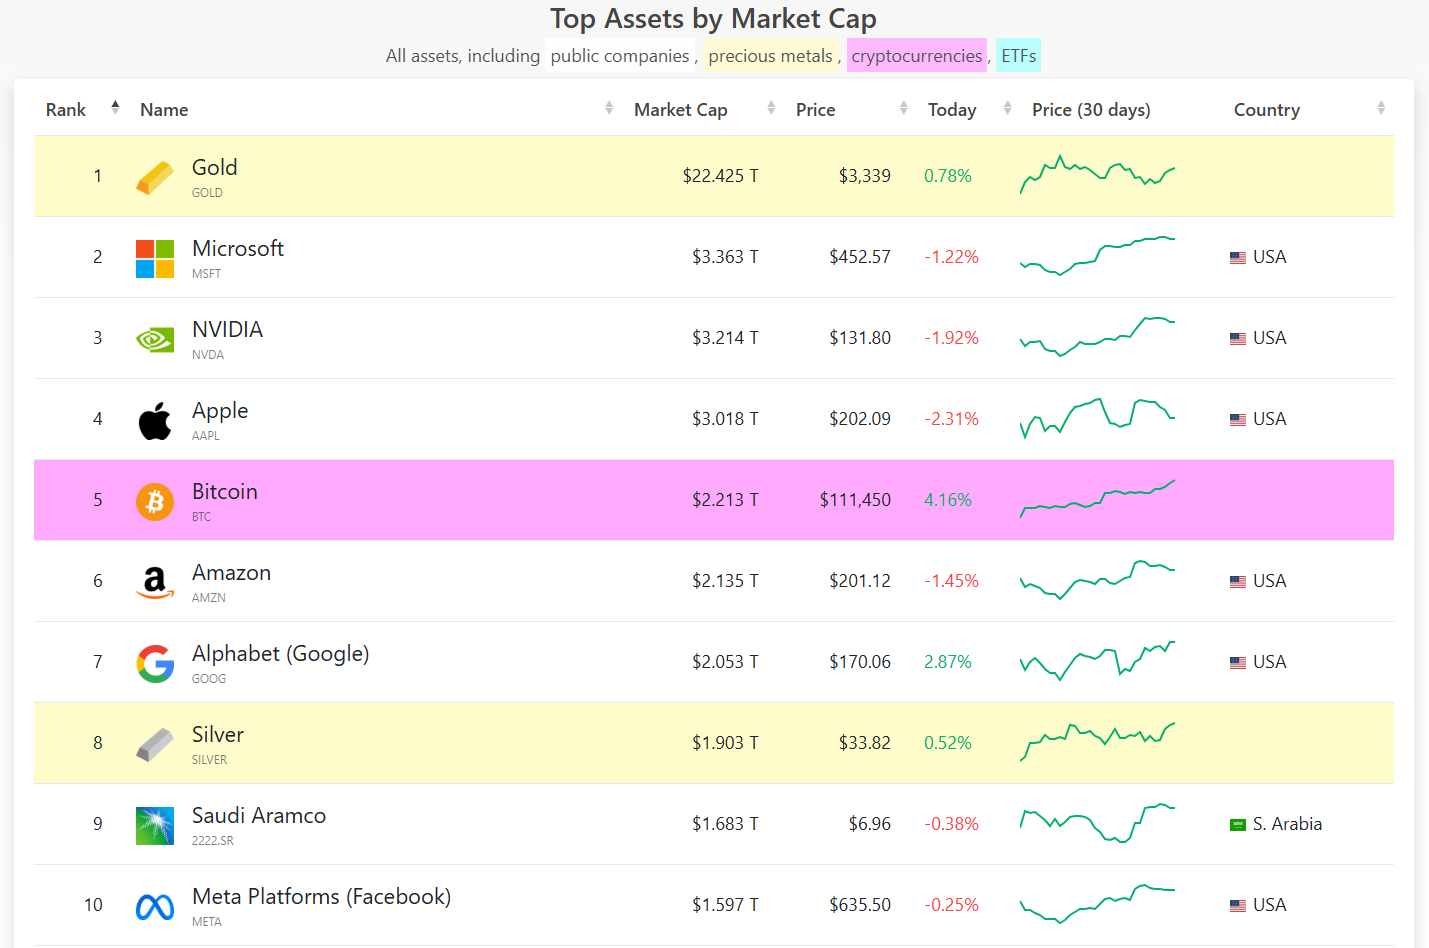Click the NVIDIA logo icon
Image resolution: width=1429 pixels, height=948 pixels.
pos(155,340)
